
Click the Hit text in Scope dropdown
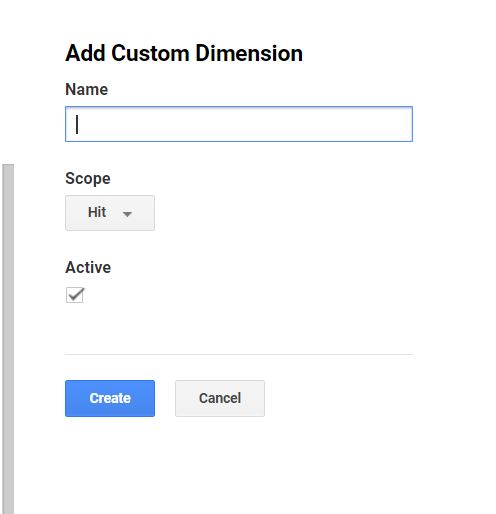[x=97, y=212]
